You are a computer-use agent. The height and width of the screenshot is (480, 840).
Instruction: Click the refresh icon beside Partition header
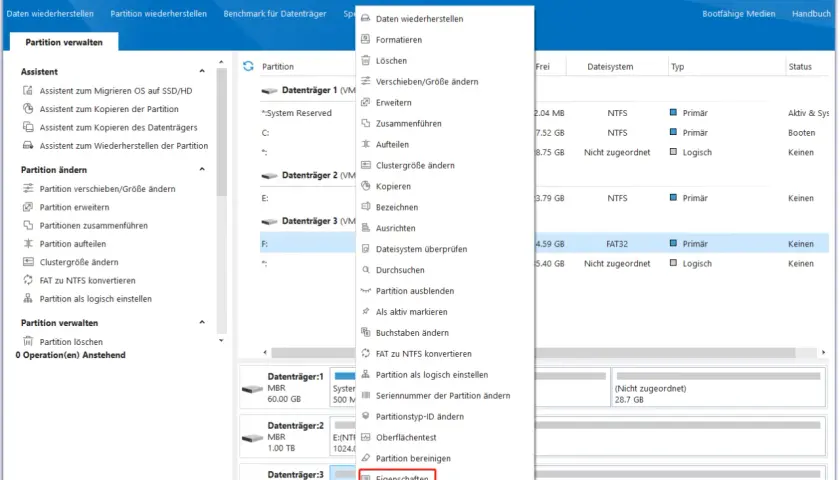coord(248,66)
